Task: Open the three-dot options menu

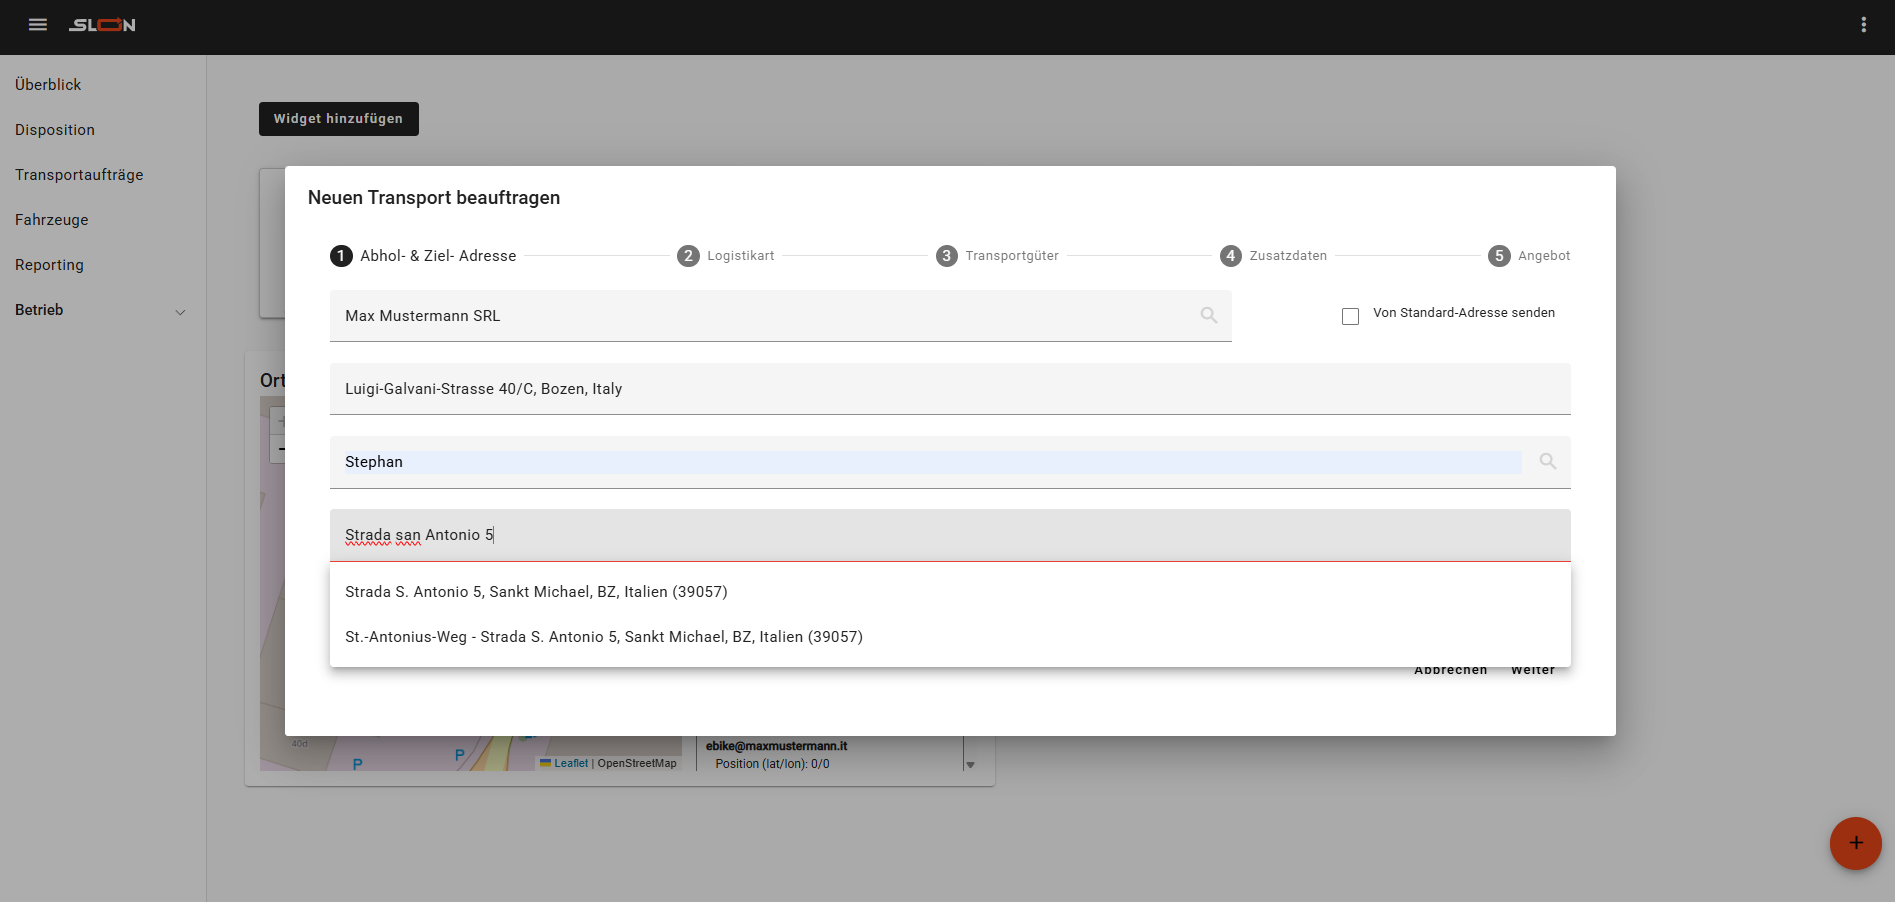Action: click(x=1863, y=25)
